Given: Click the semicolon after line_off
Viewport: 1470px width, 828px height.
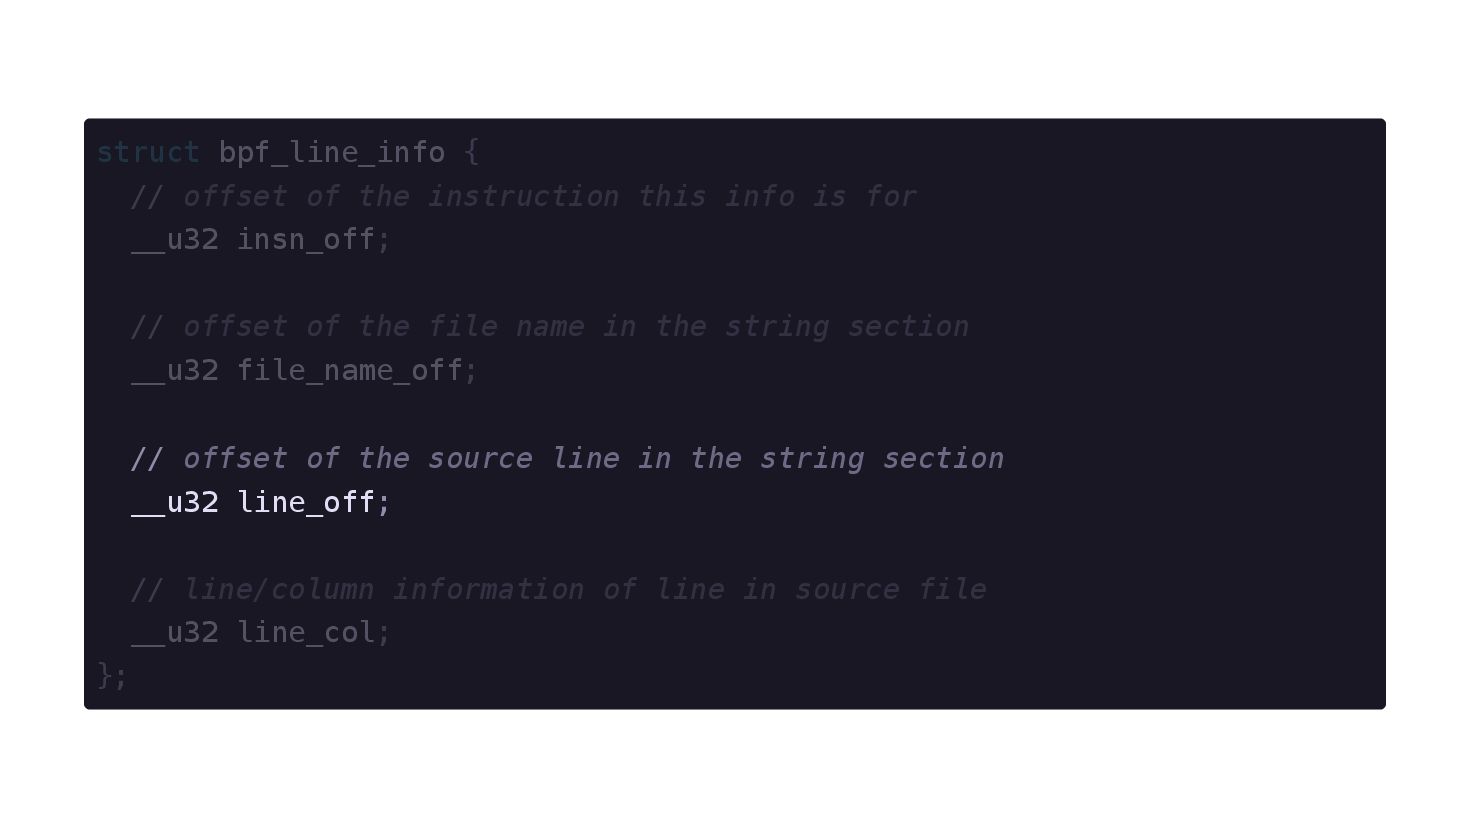Looking at the screenshot, I should [384, 502].
